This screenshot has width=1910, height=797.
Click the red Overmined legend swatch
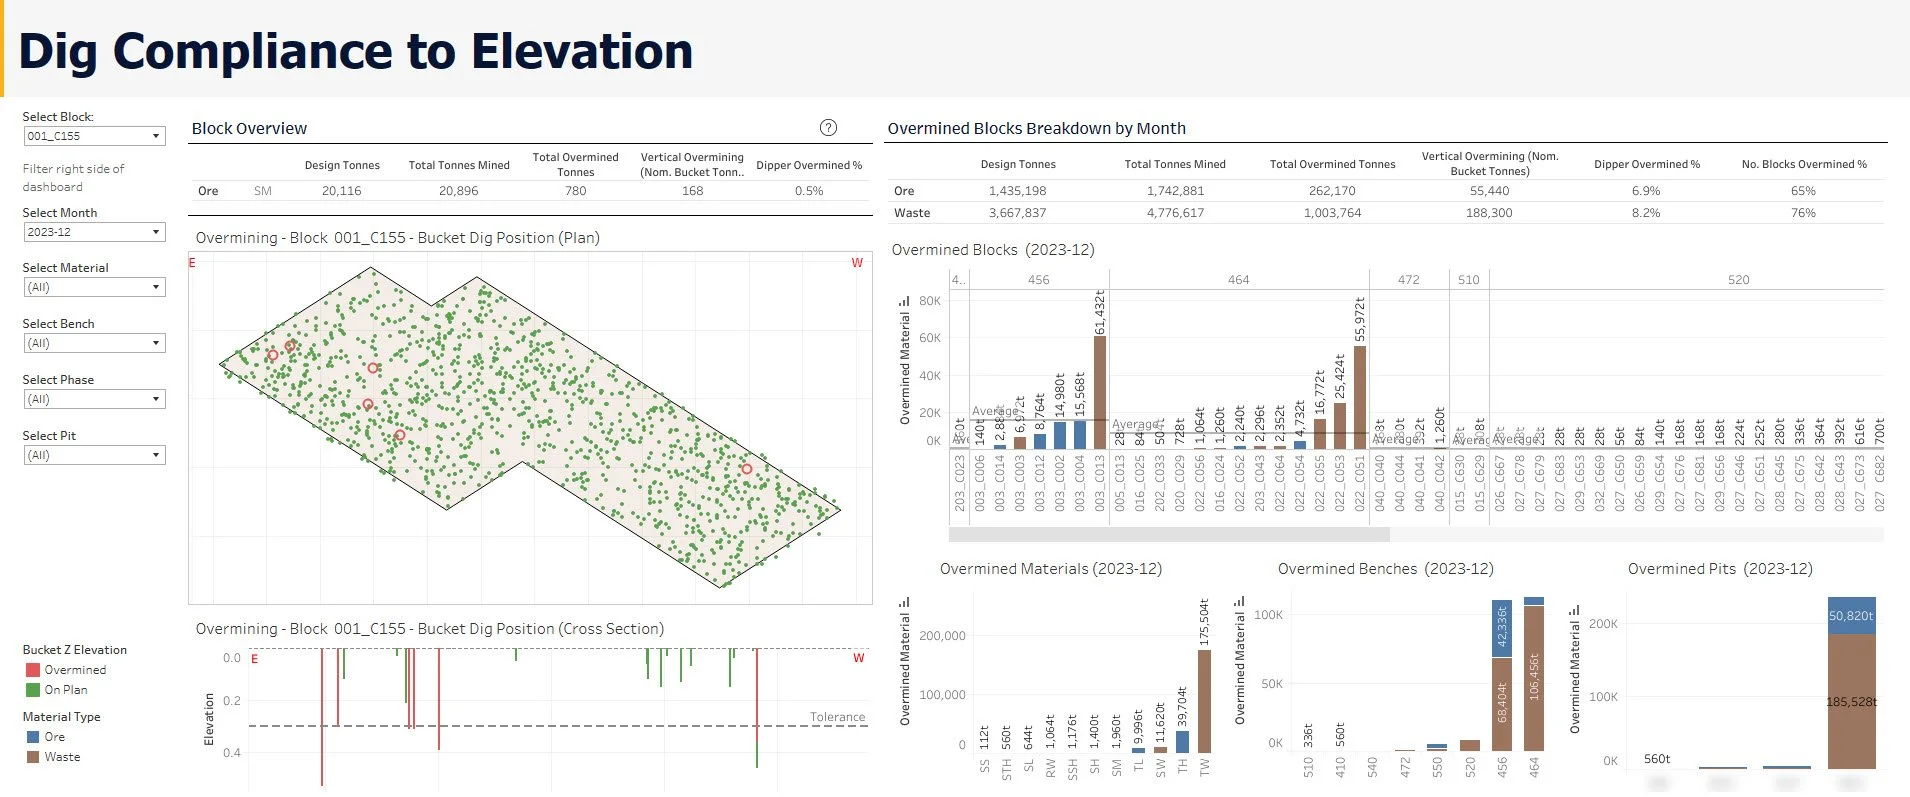click(x=33, y=670)
